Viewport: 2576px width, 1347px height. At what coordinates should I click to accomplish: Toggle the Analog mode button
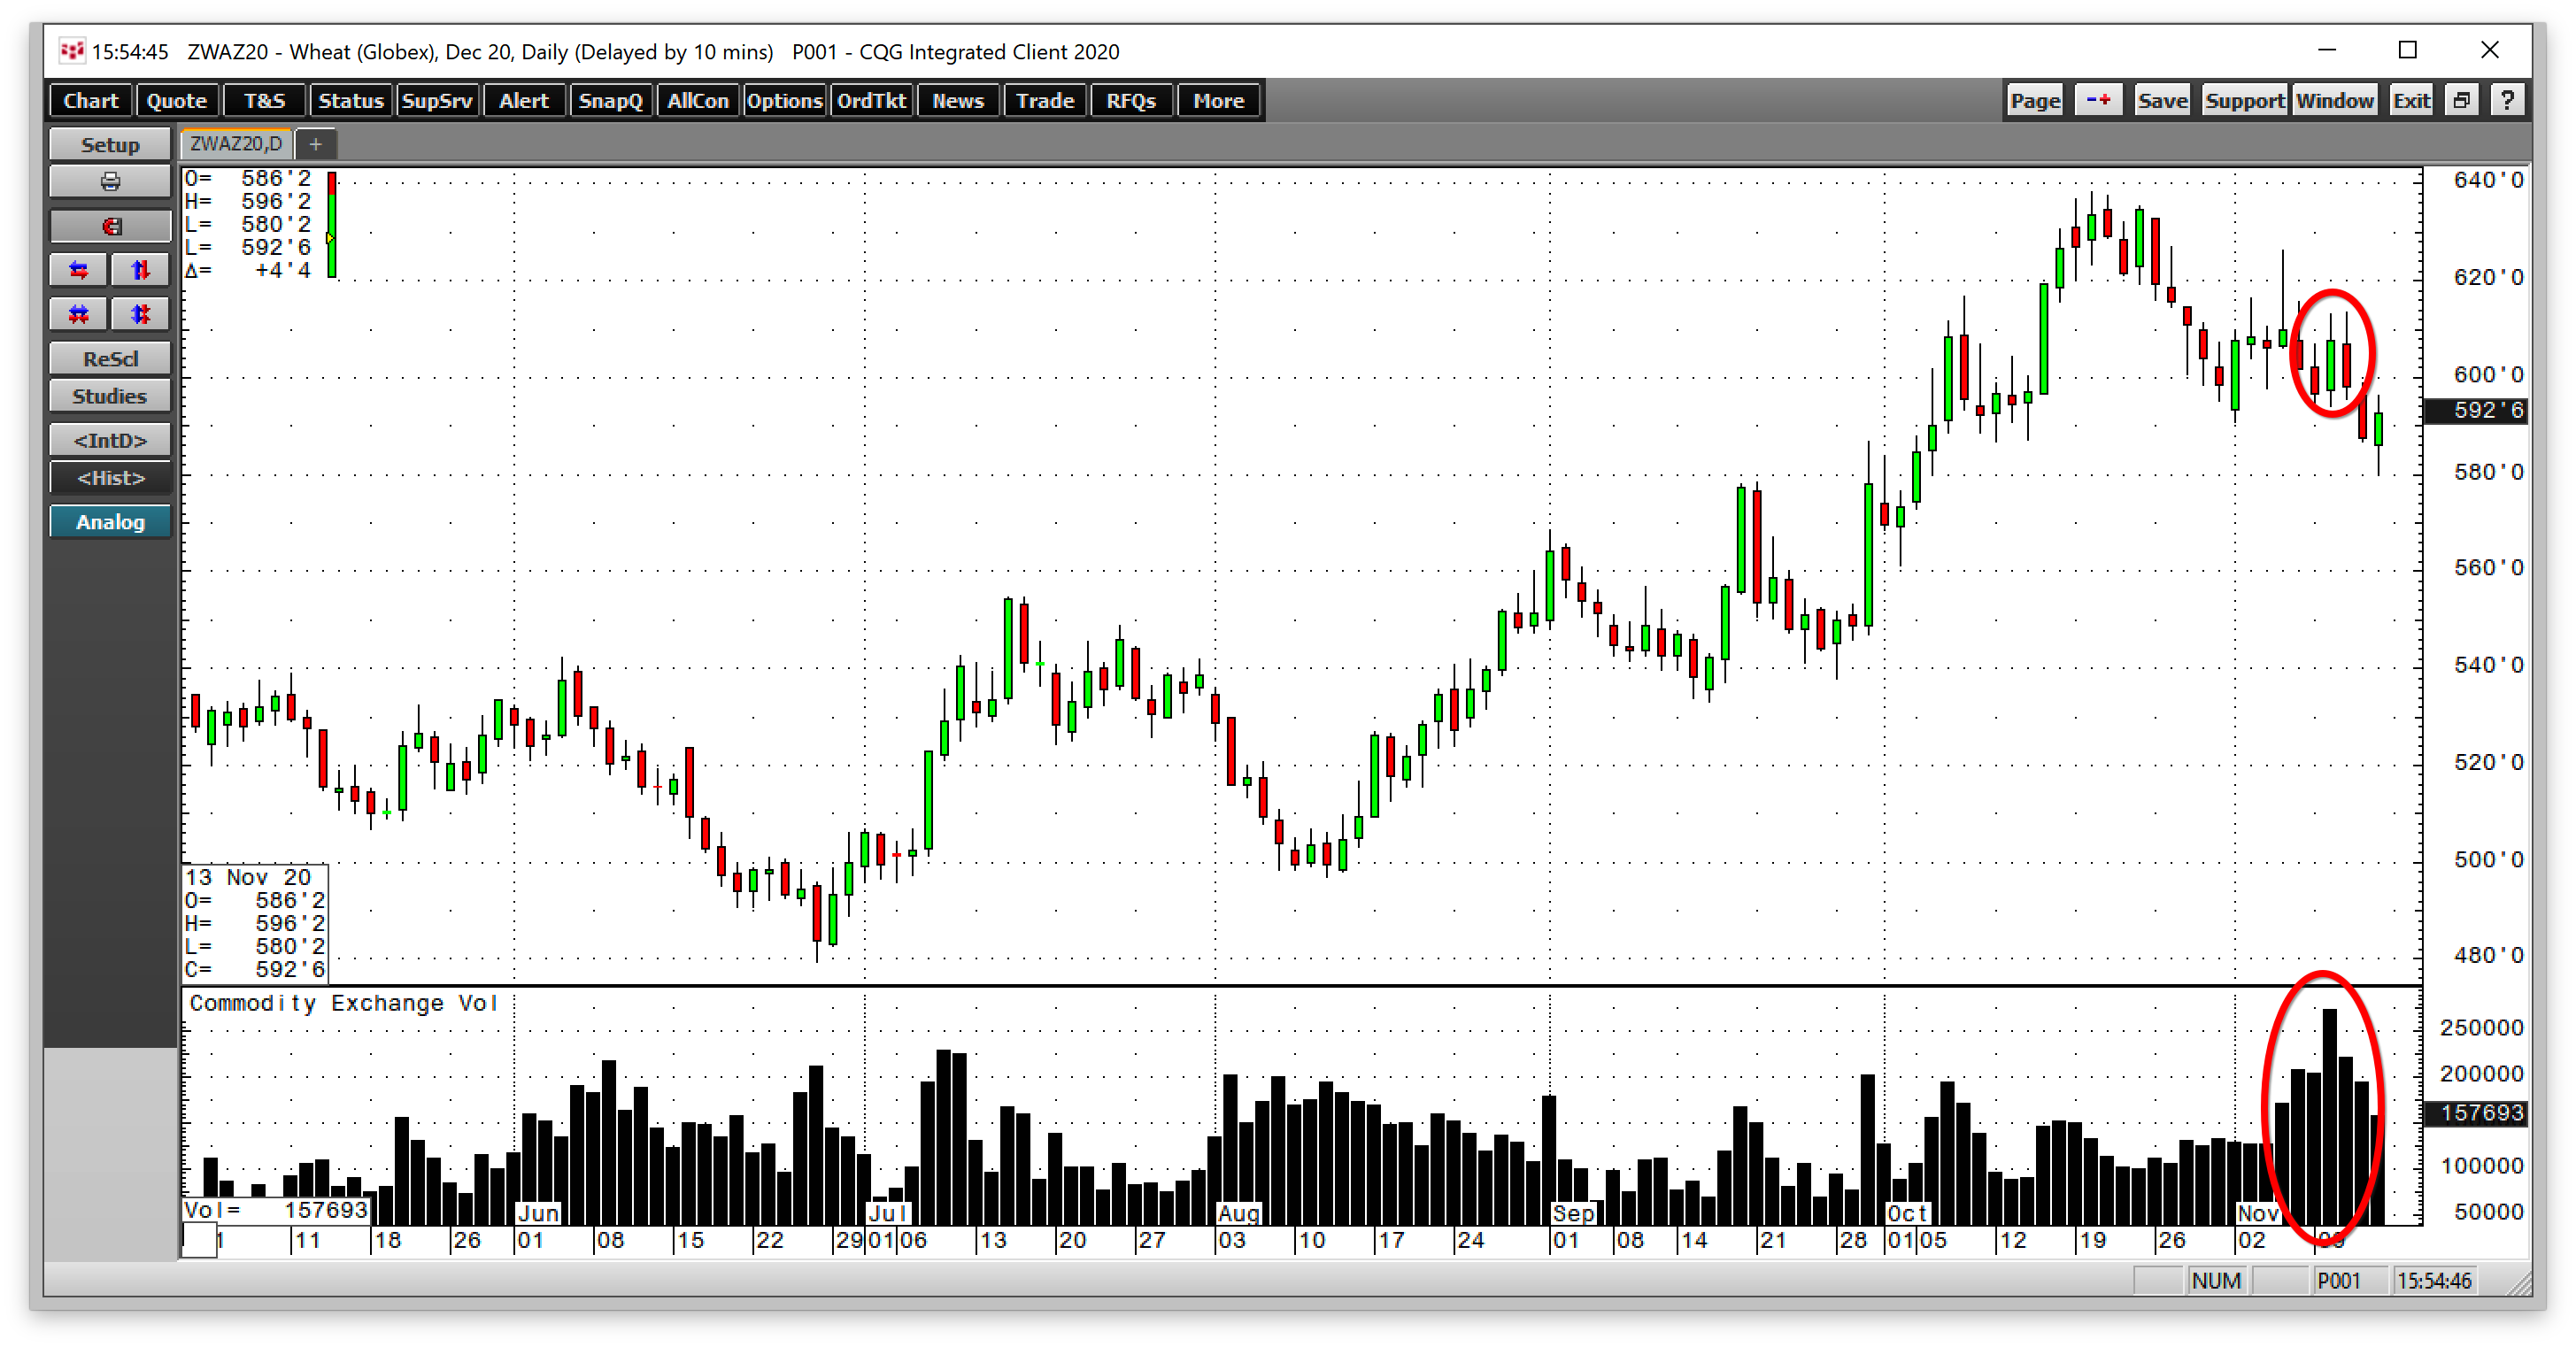pyautogui.click(x=110, y=522)
